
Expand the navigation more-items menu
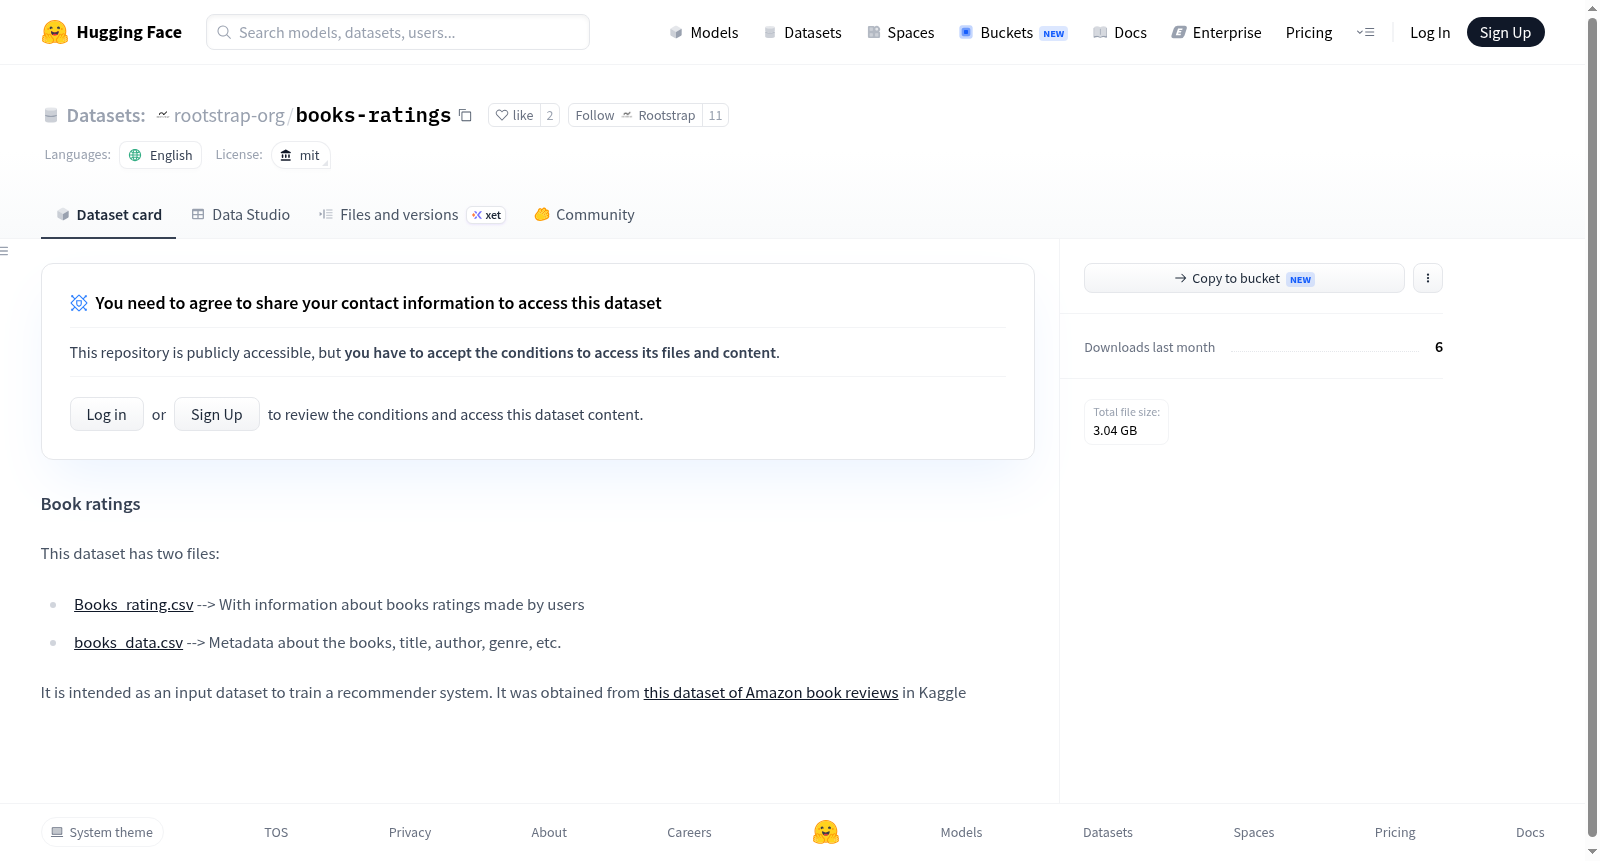[x=1365, y=32]
